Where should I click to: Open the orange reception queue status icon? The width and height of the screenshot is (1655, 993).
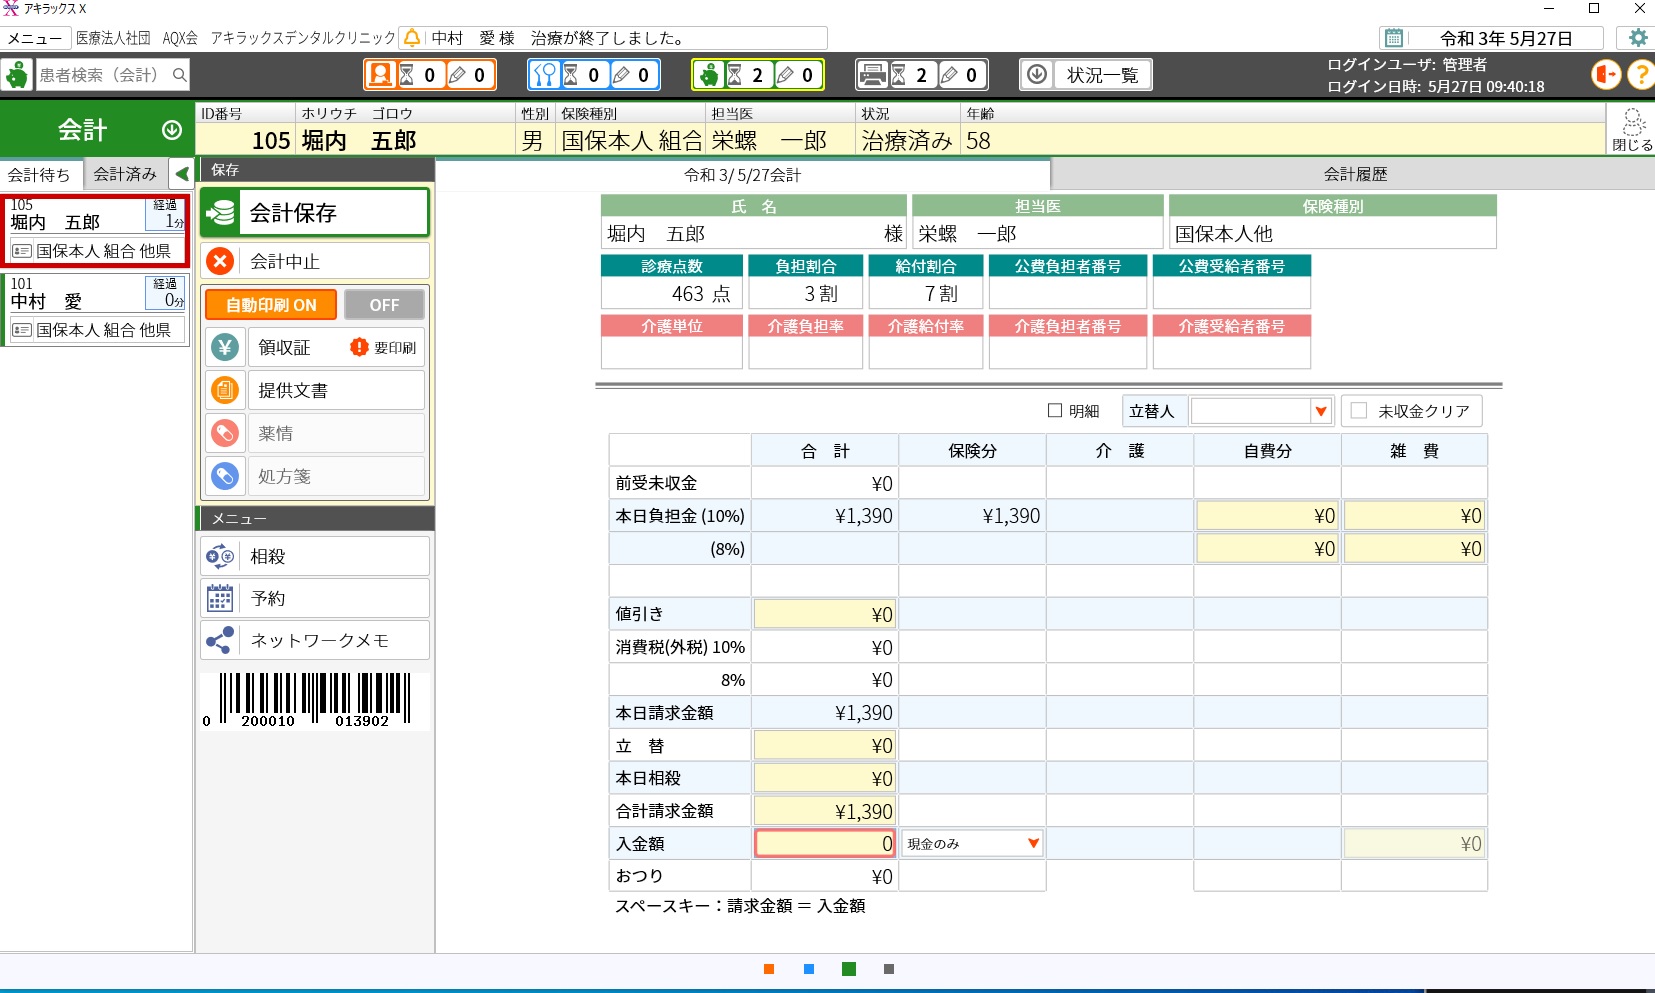coord(381,75)
